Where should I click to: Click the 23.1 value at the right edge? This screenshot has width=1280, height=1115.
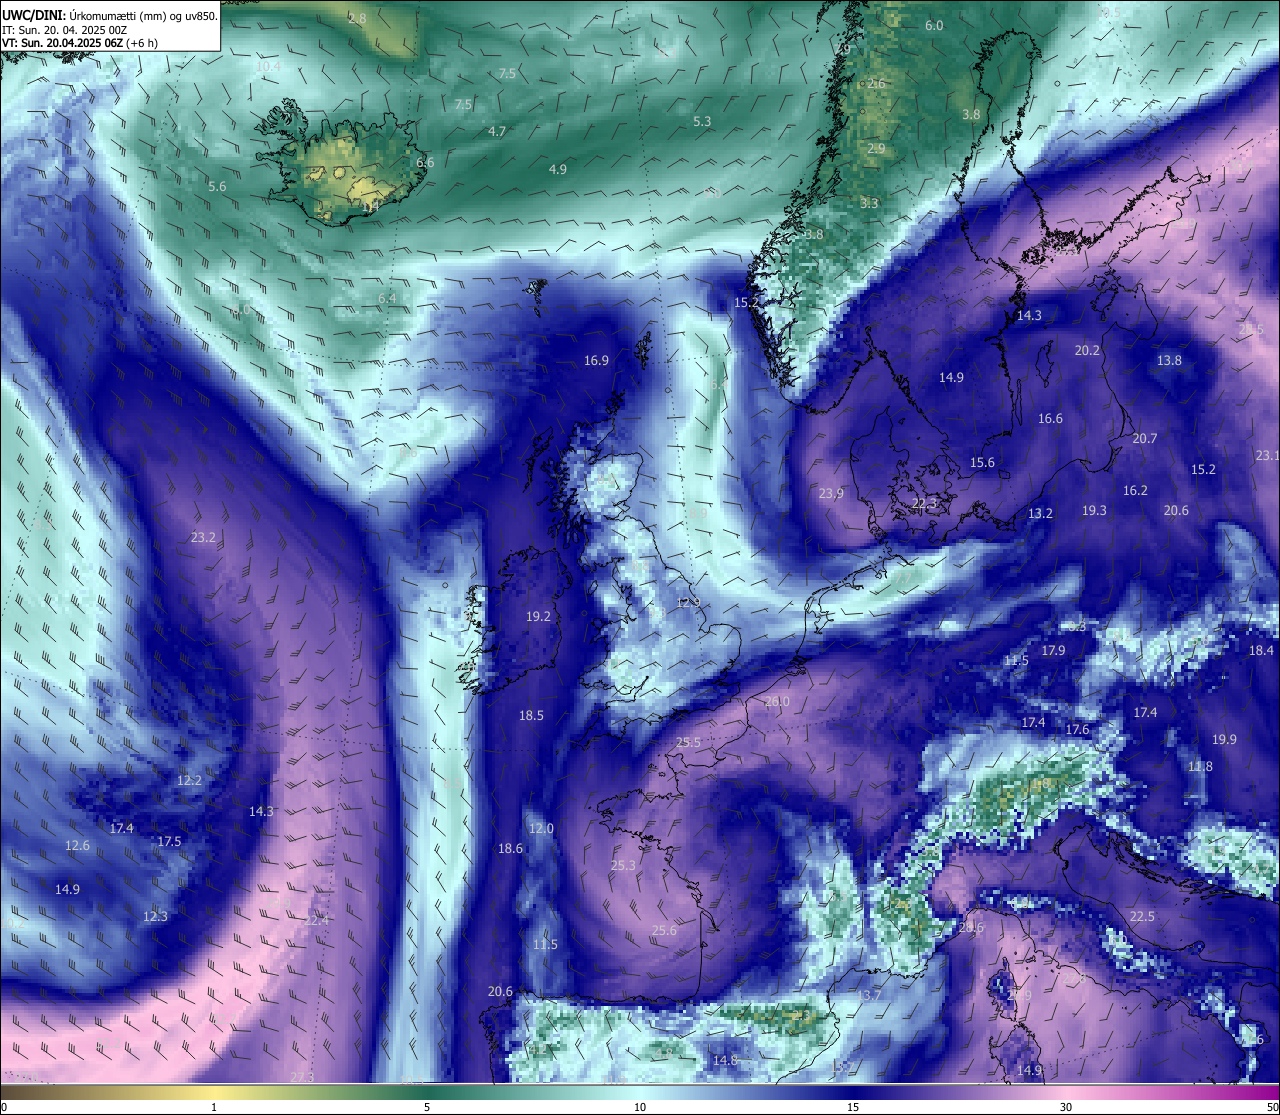pos(1267,455)
